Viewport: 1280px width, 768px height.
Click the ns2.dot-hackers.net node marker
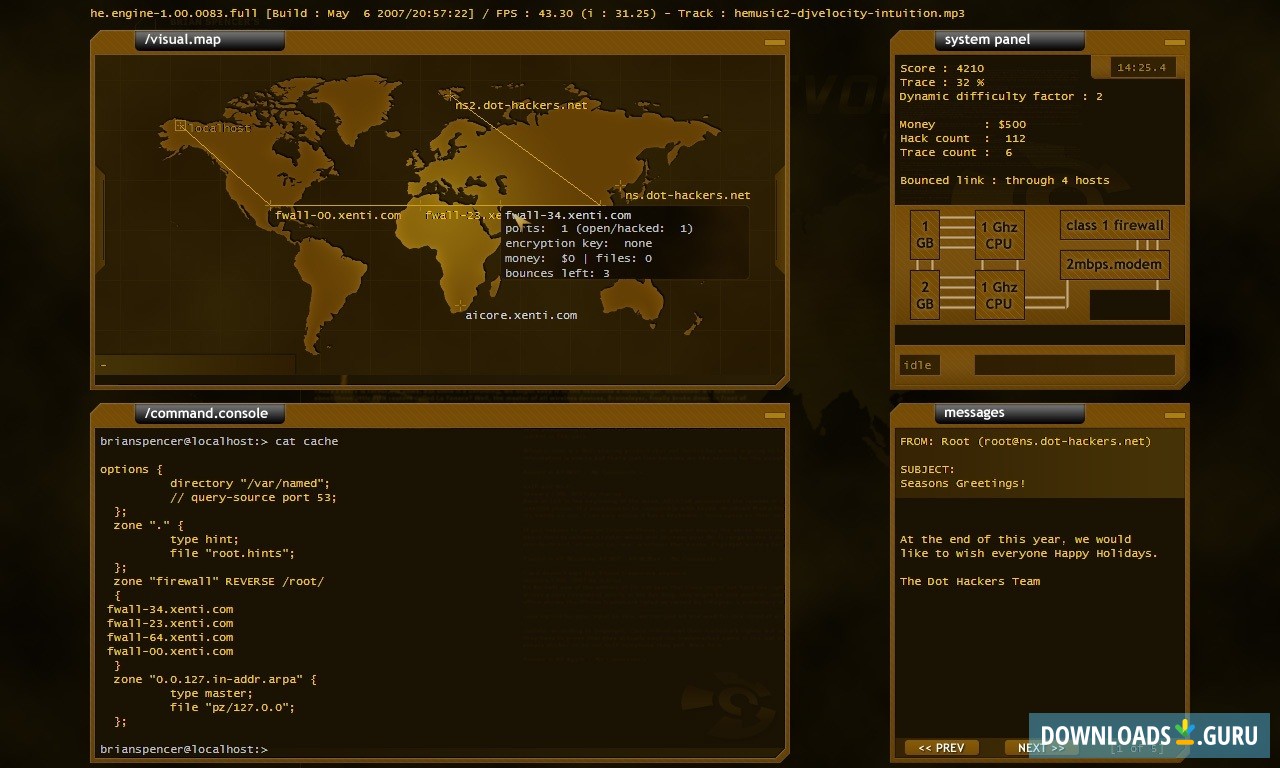coord(451,95)
